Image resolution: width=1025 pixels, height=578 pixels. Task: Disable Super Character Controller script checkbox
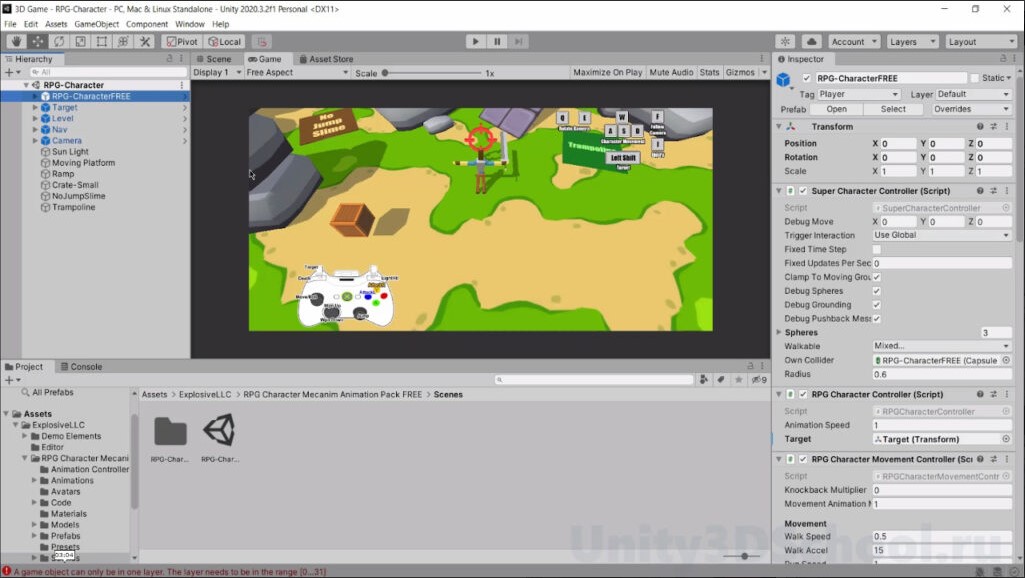(803, 191)
